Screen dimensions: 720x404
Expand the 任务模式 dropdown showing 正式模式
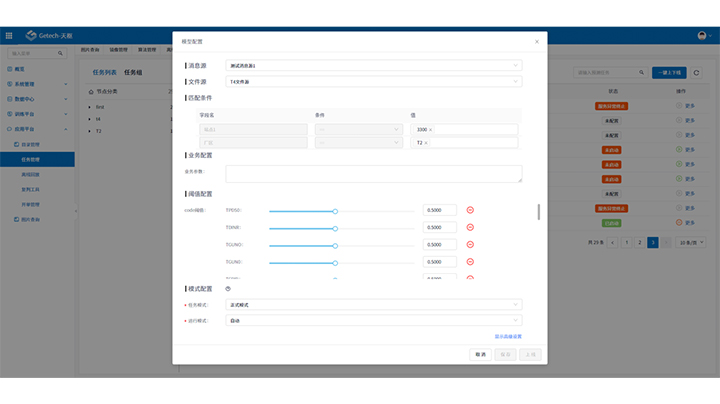coord(374,304)
